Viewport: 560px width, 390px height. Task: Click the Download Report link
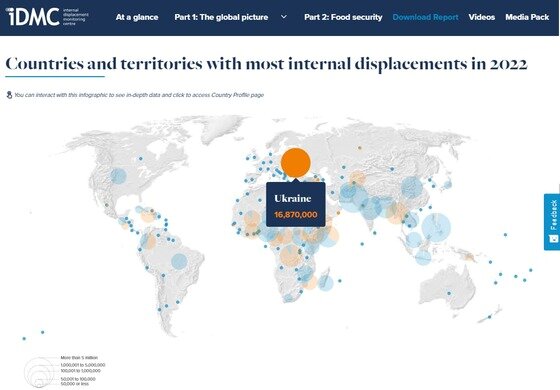coord(425,17)
